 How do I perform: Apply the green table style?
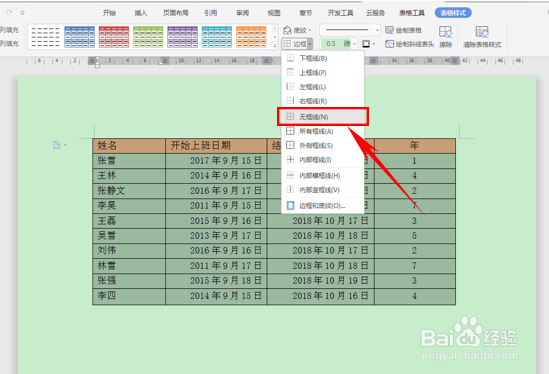148,37
